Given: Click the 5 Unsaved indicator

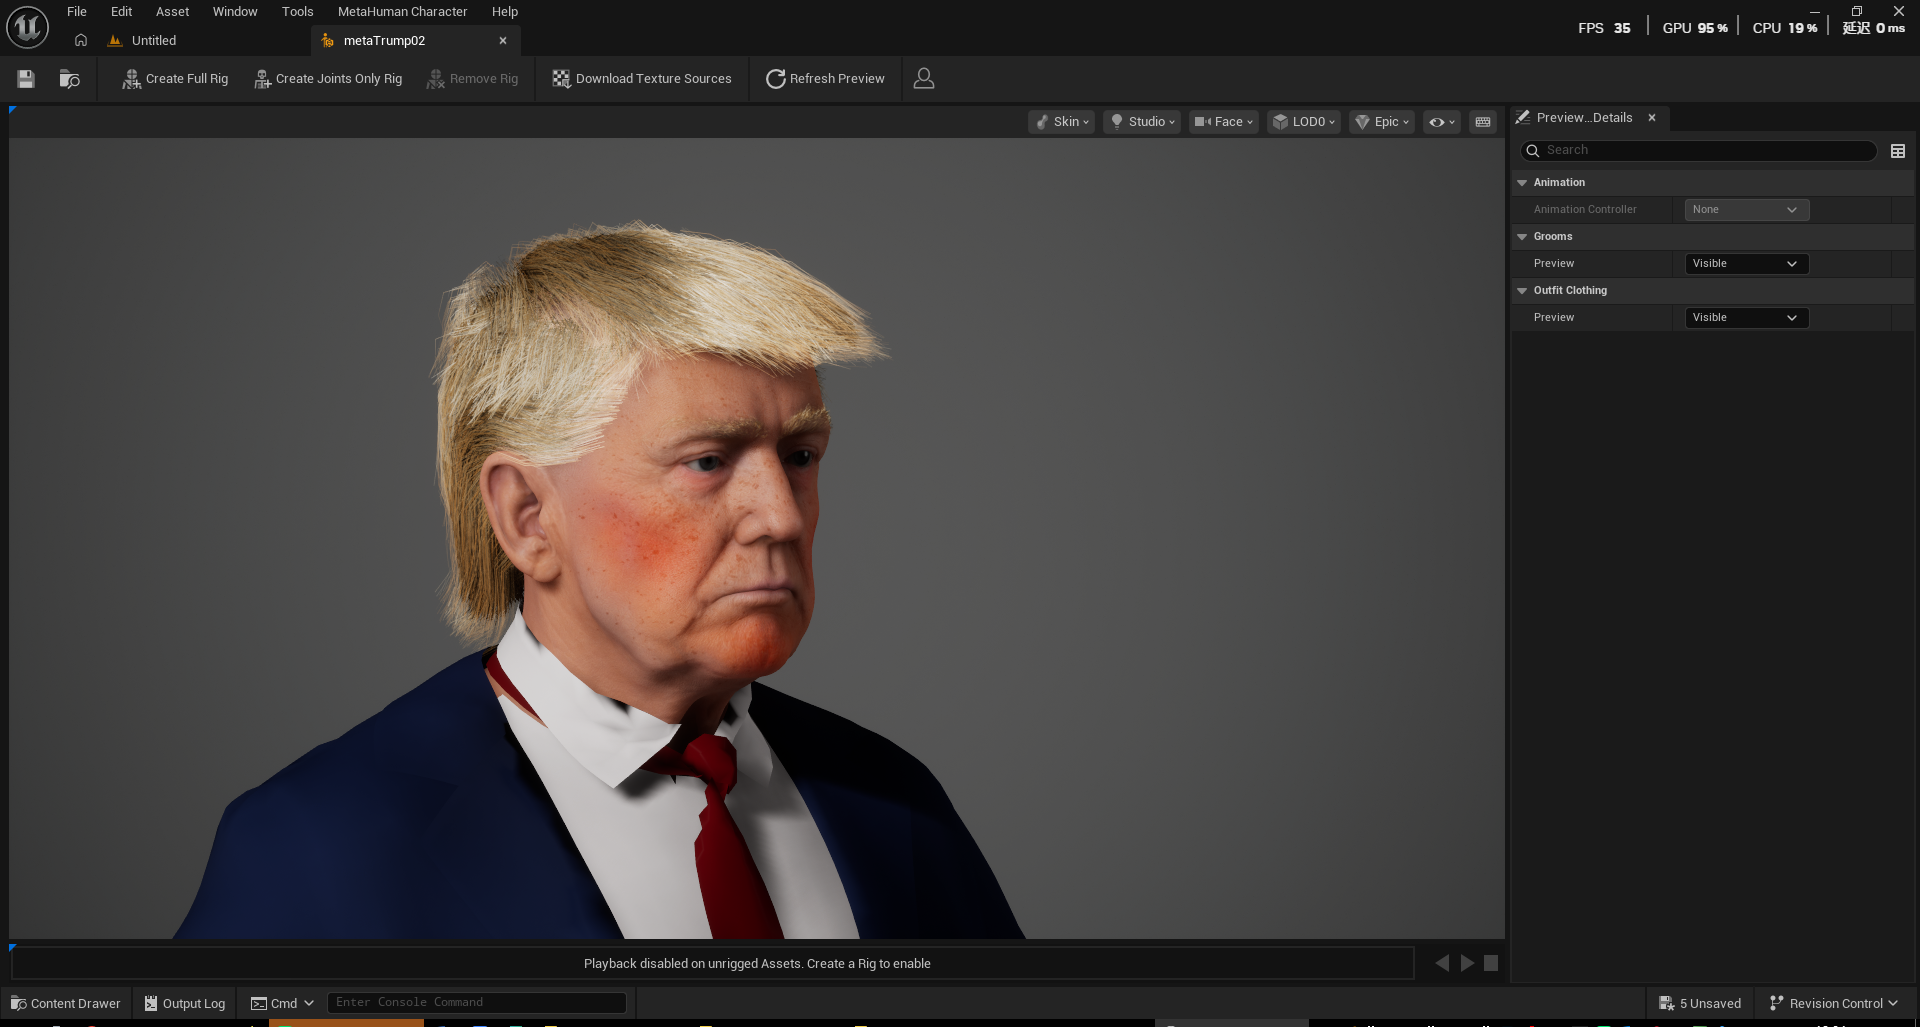Looking at the screenshot, I should point(1700,1003).
